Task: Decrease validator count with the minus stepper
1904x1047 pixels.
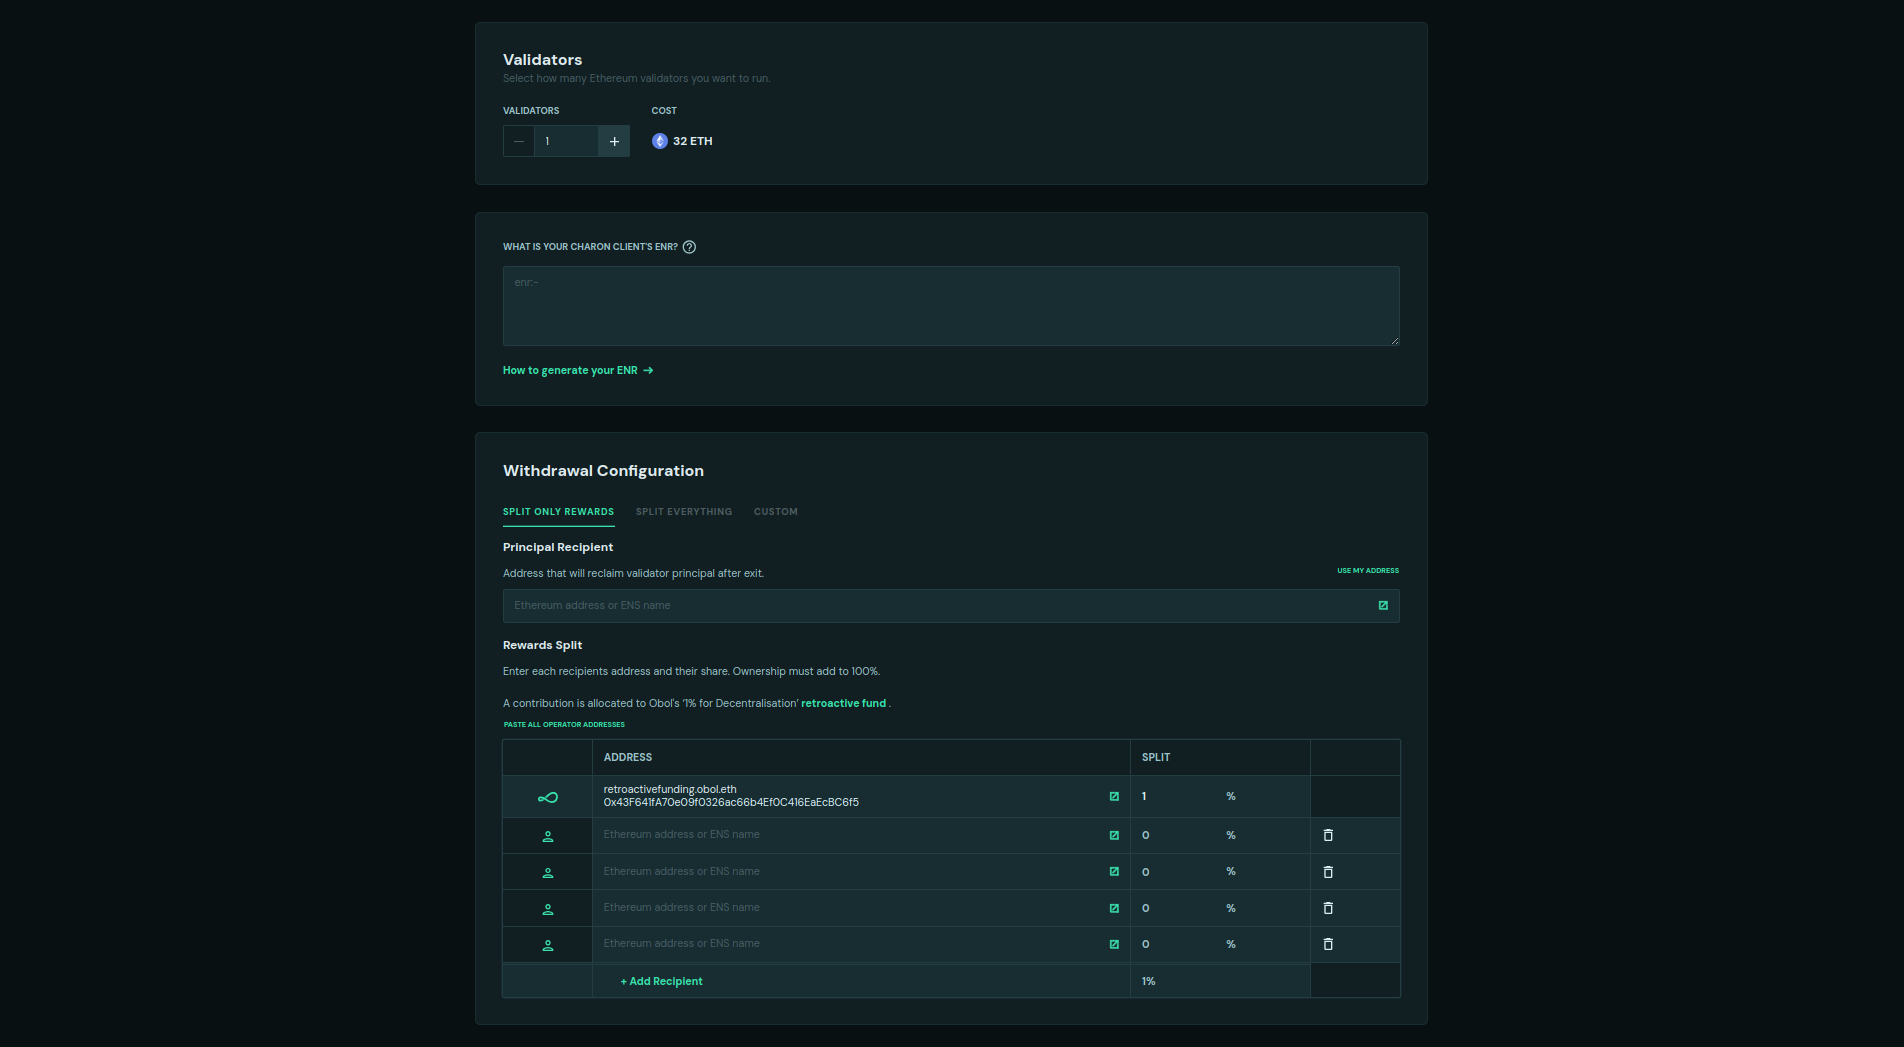Action: coord(519,141)
